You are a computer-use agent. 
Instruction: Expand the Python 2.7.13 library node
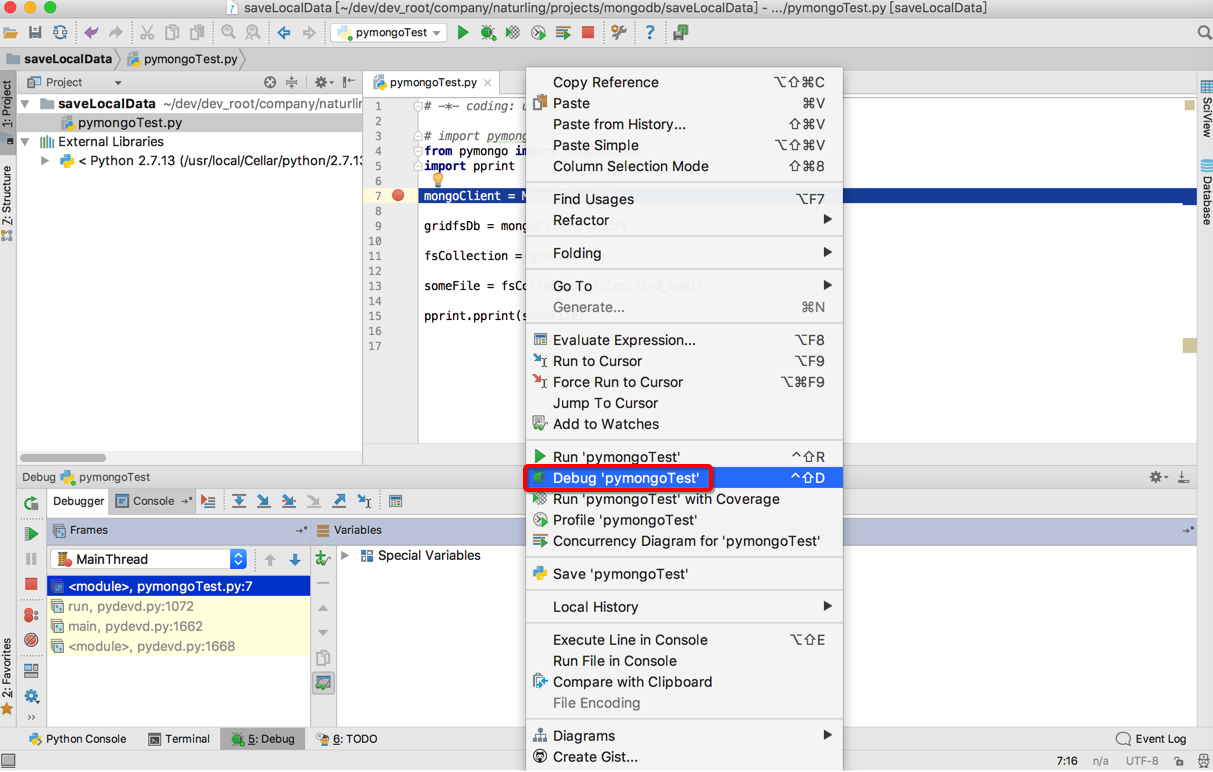(x=45, y=161)
